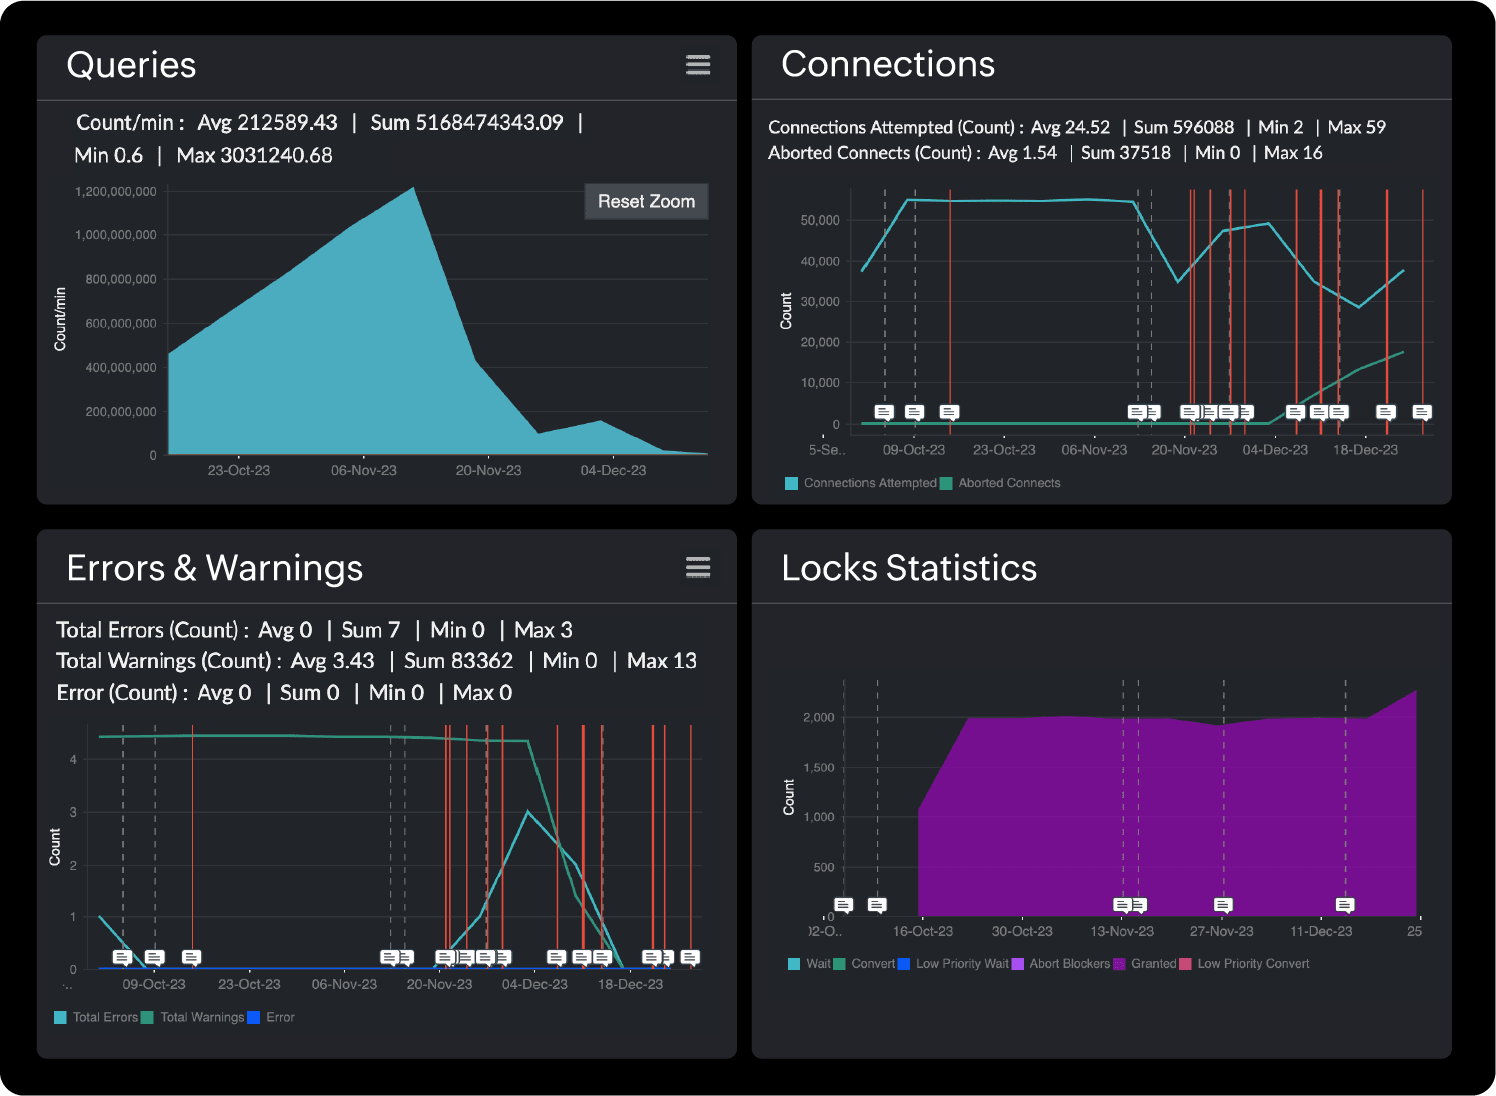Click the peak of the Queries area chart
Image resolution: width=1496 pixels, height=1096 pixels.
tap(414, 188)
